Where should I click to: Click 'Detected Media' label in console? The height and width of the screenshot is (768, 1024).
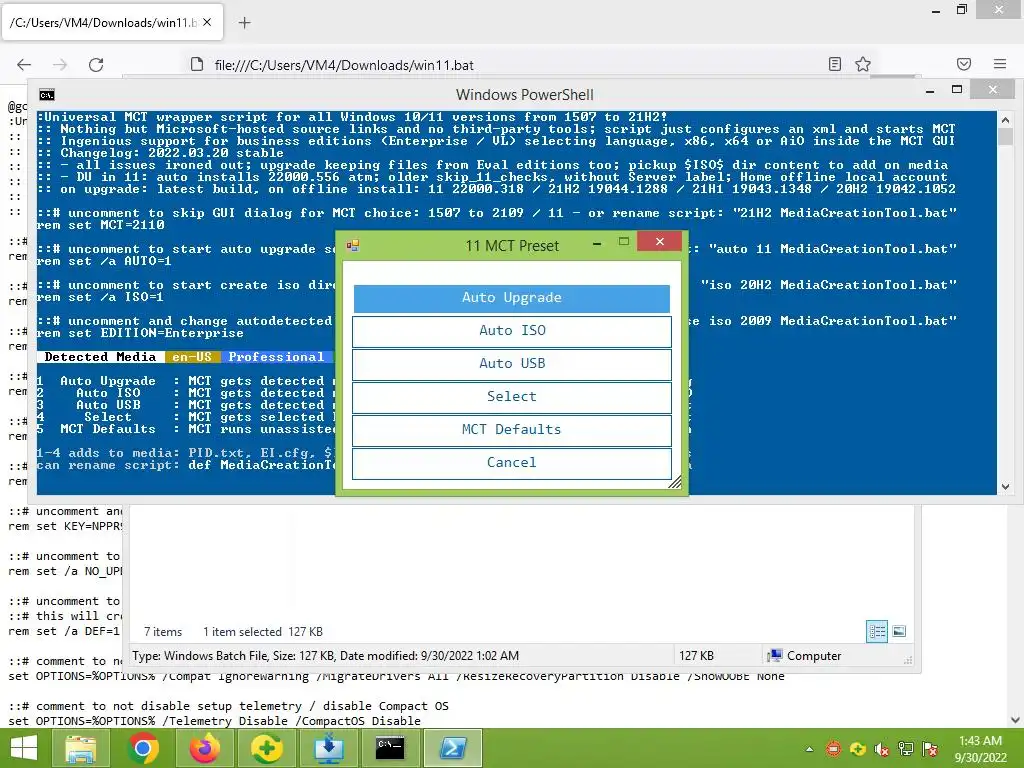100,357
